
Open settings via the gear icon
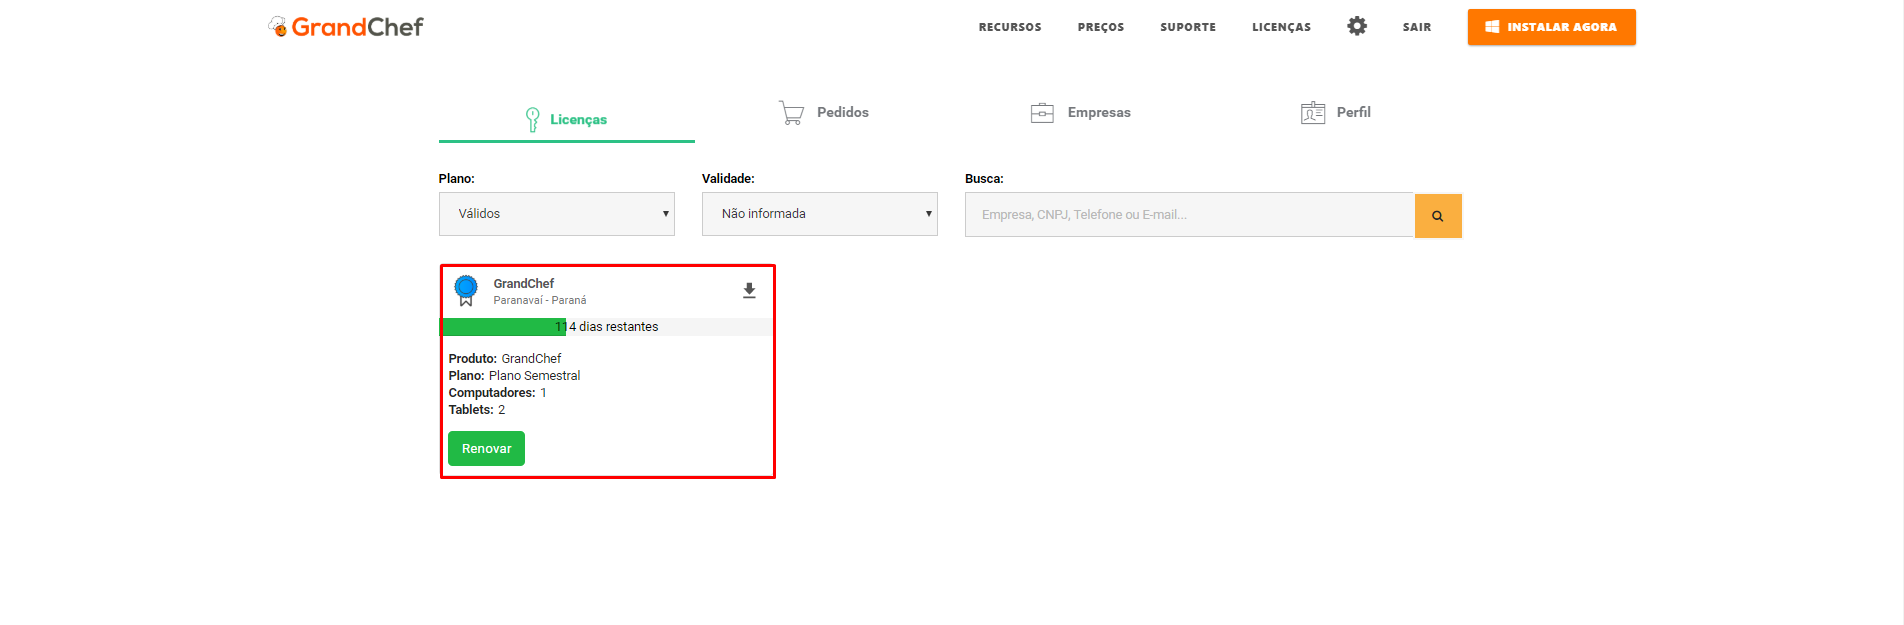click(1356, 26)
